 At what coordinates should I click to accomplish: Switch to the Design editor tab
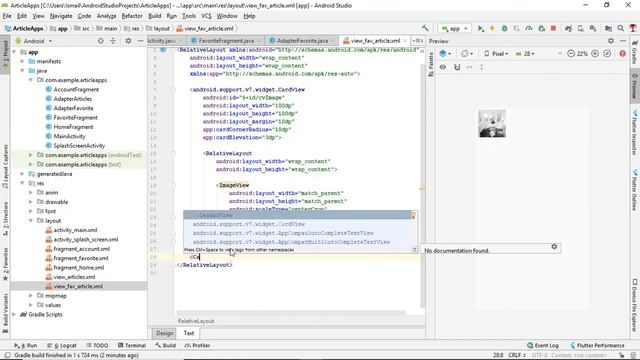pyautogui.click(x=164, y=333)
